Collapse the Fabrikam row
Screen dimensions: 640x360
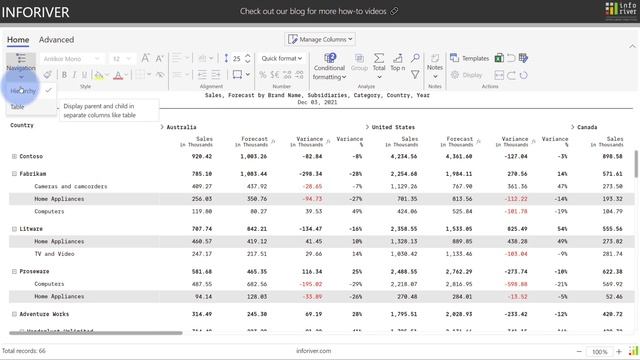pyautogui.click(x=14, y=174)
